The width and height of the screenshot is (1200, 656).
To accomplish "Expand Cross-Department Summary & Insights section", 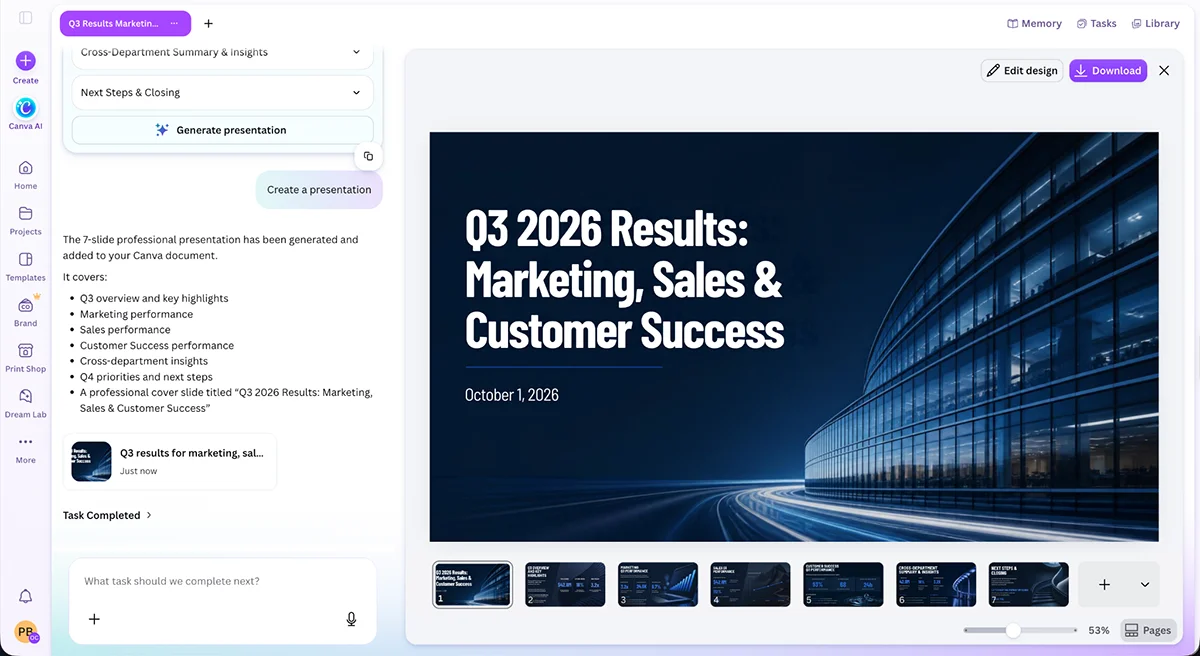I will point(222,52).
